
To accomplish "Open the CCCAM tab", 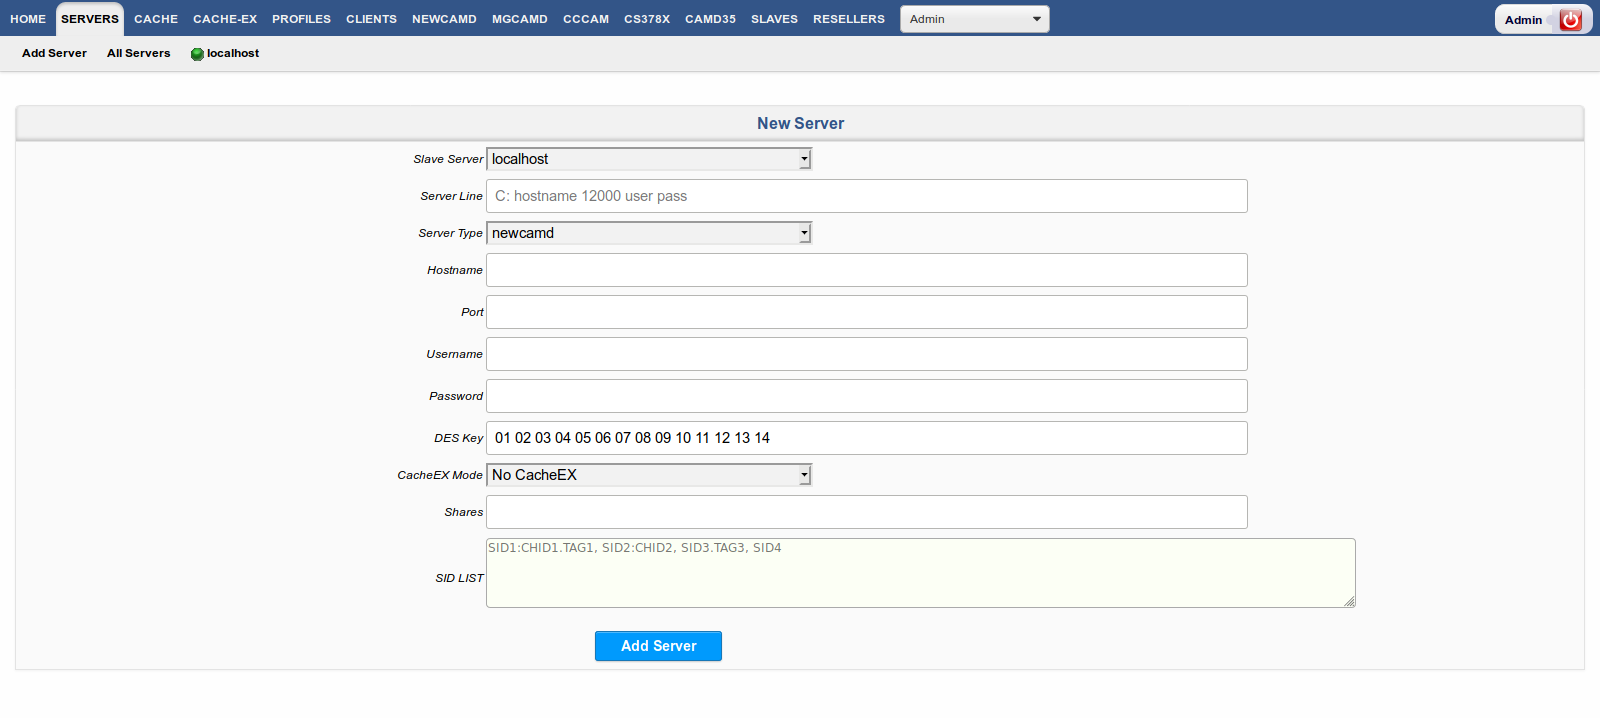I will pyautogui.click(x=586, y=19).
